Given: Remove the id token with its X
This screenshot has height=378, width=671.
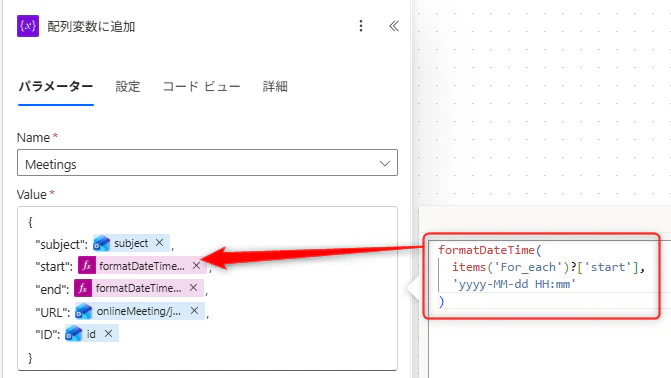Looking at the screenshot, I should point(108,333).
